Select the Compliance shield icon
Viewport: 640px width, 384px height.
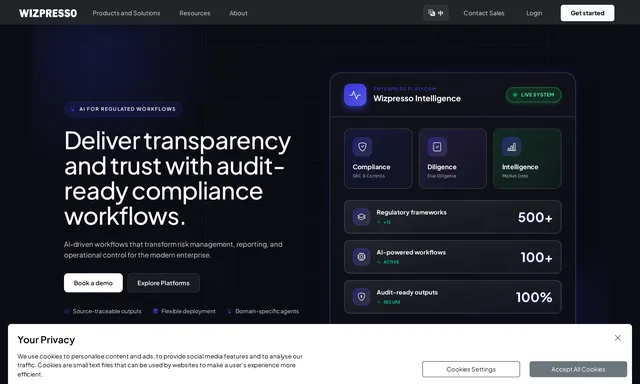coord(362,146)
